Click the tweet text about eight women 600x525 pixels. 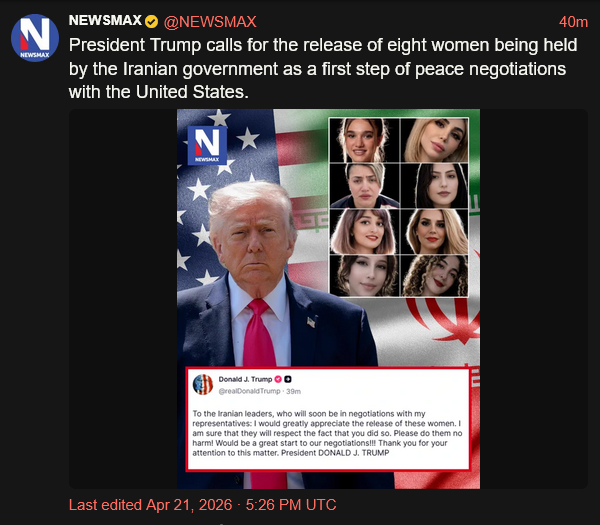click(x=323, y=68)
